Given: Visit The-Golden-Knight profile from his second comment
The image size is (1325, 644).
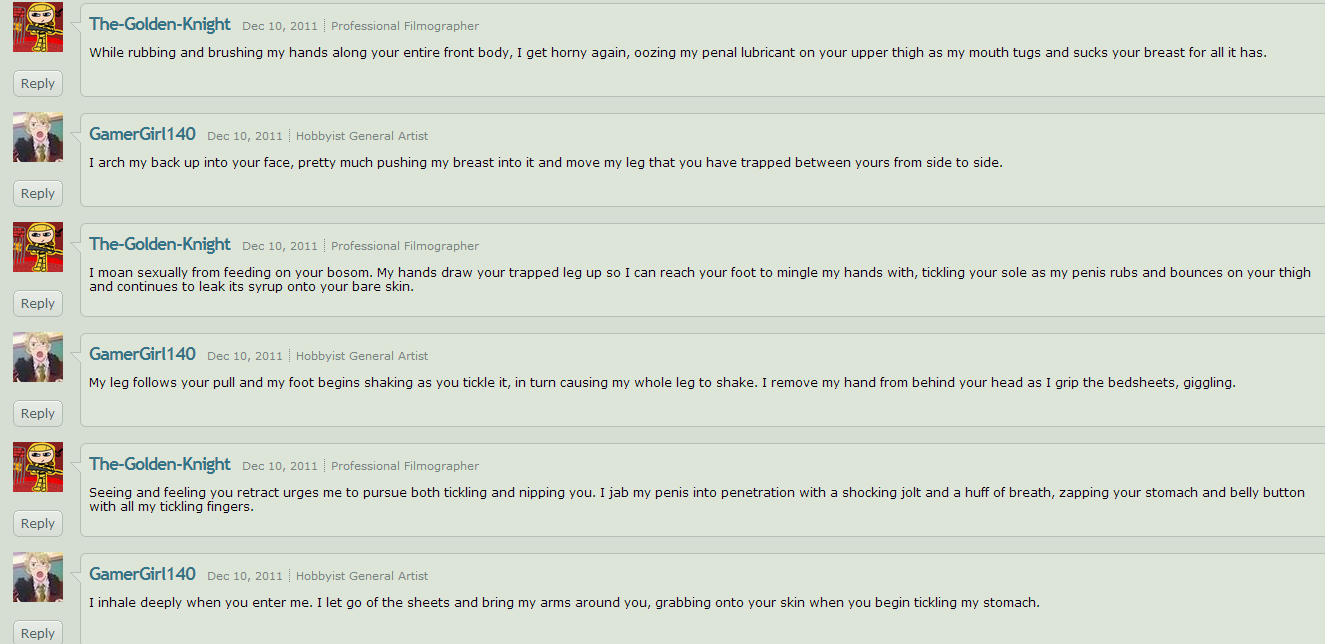Looking at the screenshot, I should (x=160, y=244).
